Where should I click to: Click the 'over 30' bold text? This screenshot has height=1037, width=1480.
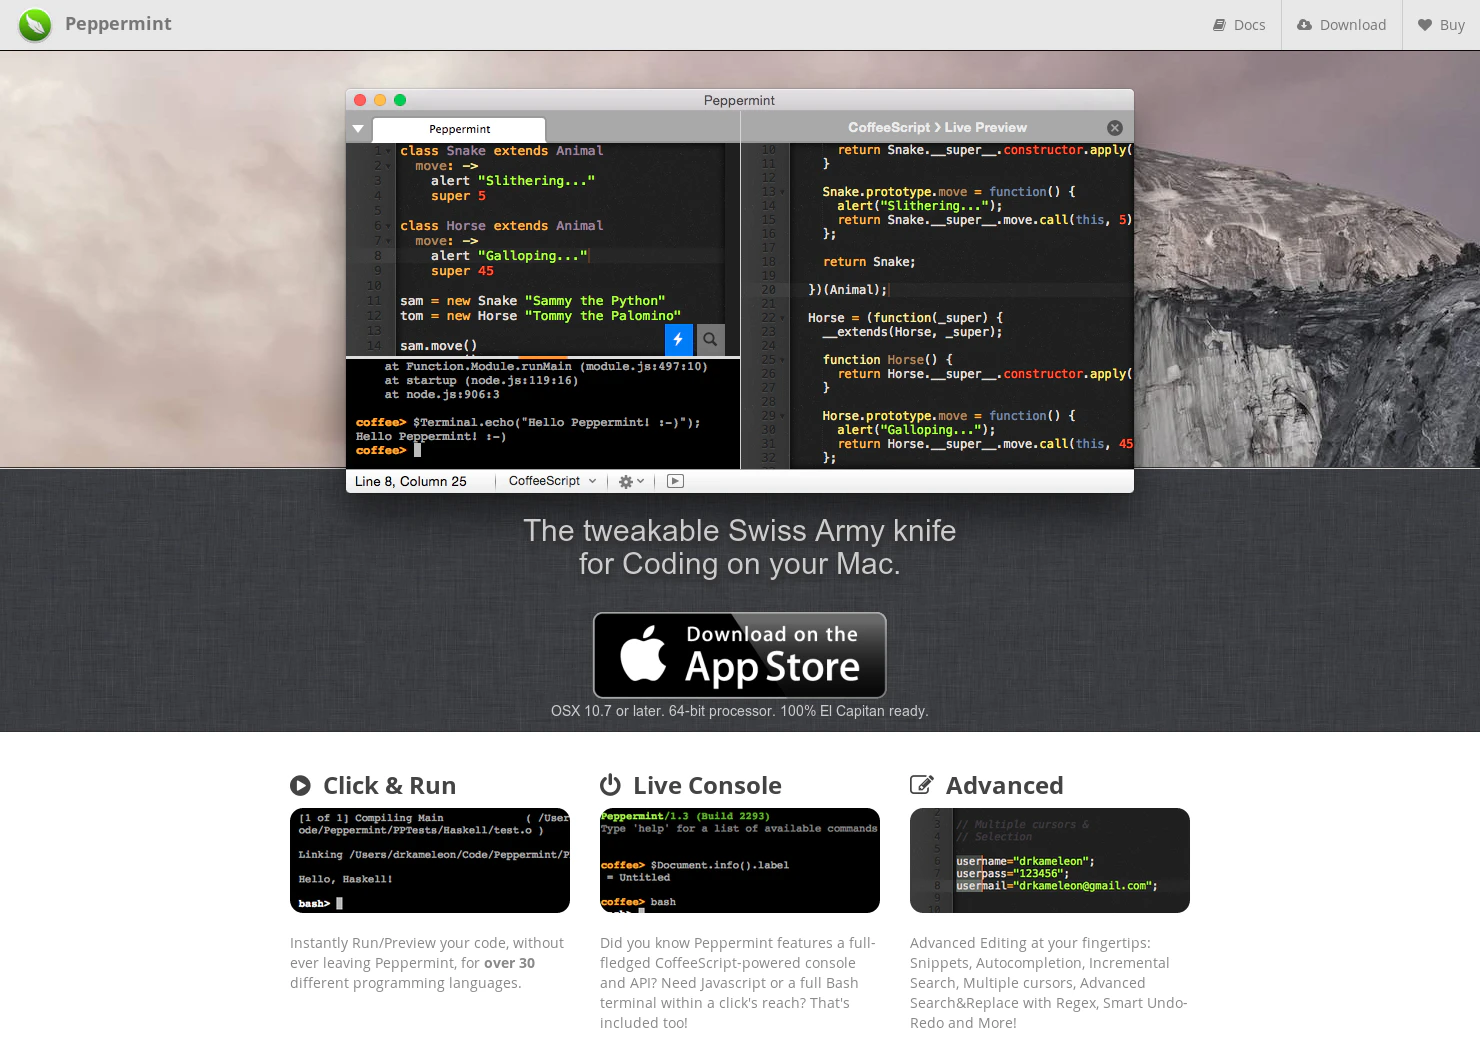pos(509,963)
